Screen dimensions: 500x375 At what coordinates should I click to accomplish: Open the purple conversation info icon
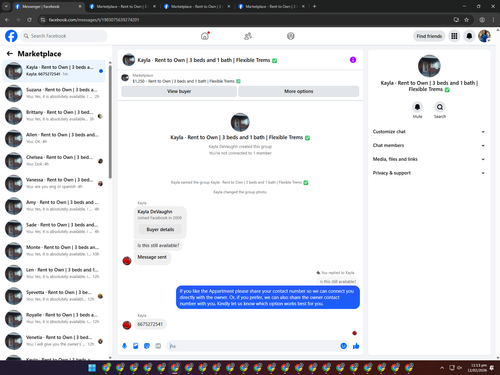click(x=353, y=60)
